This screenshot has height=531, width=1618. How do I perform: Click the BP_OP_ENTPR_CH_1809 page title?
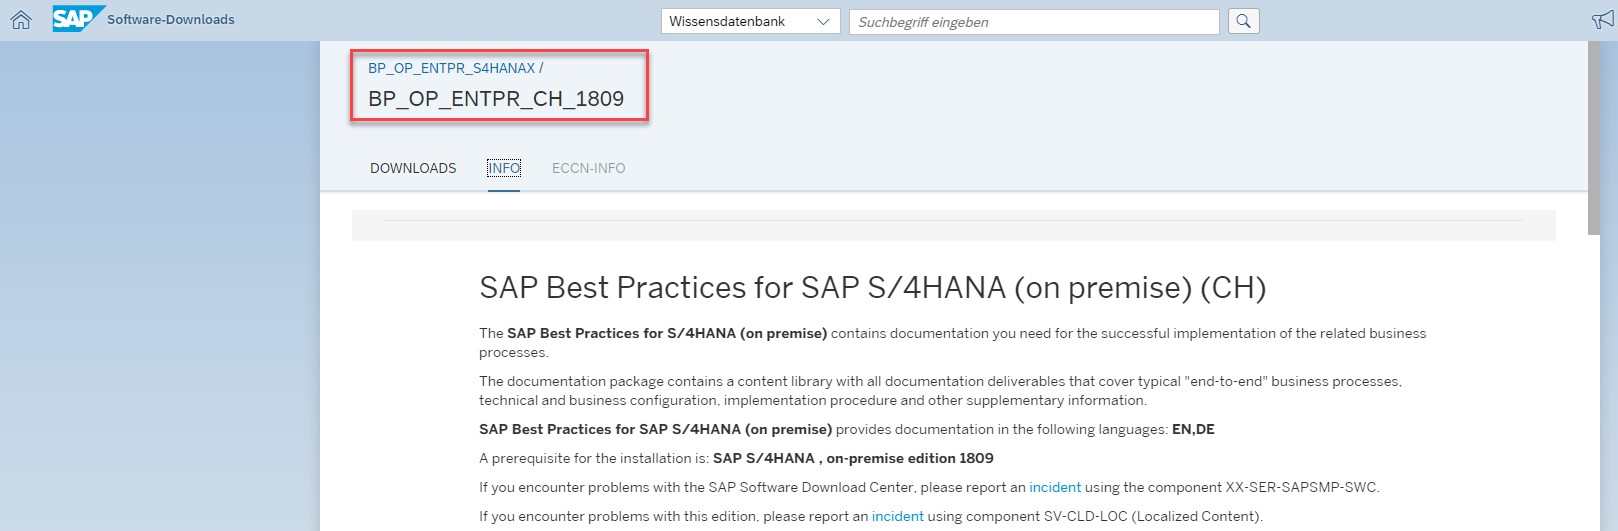click(x=496, y=99)
